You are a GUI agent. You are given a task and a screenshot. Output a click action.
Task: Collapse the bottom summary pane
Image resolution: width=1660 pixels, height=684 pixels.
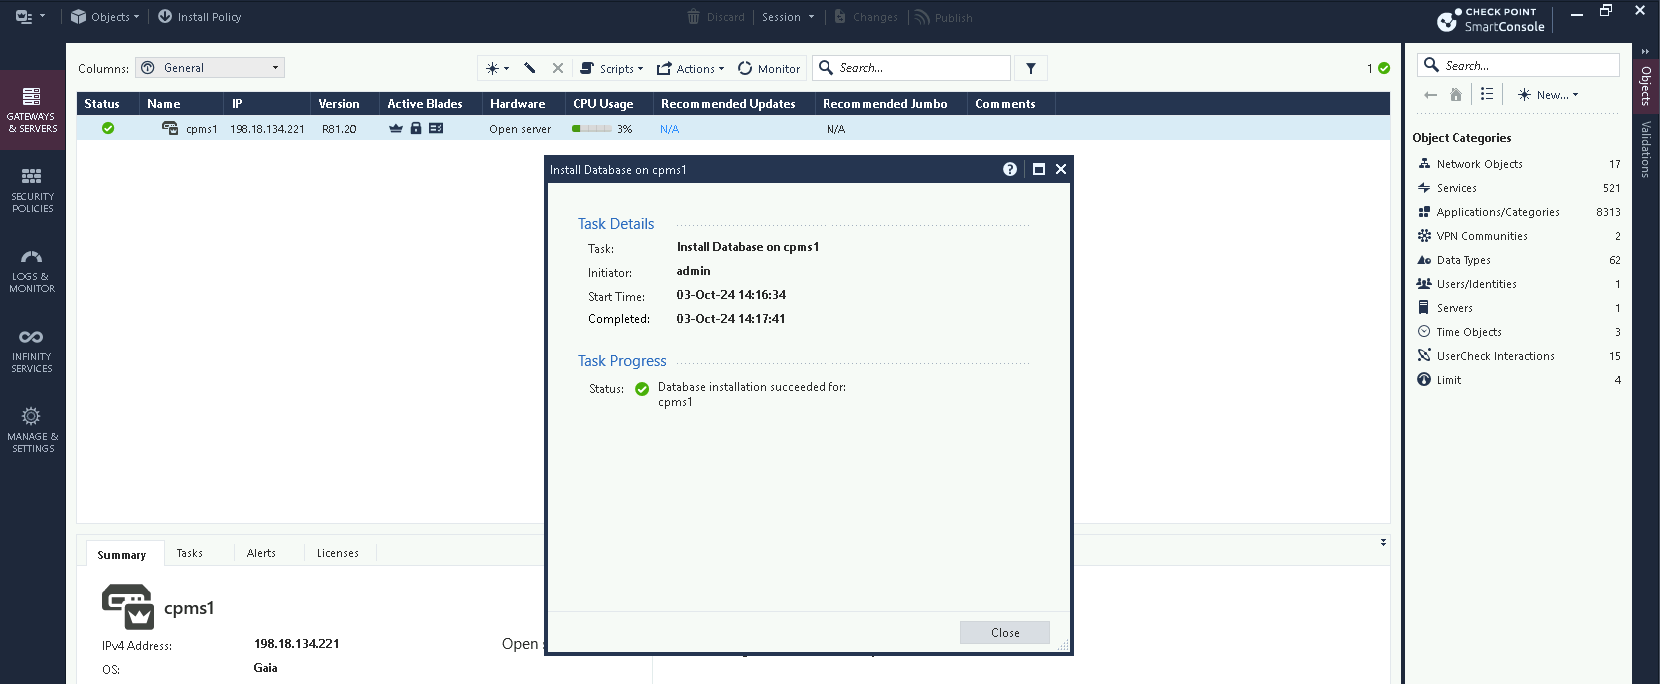pos(1383,542)
